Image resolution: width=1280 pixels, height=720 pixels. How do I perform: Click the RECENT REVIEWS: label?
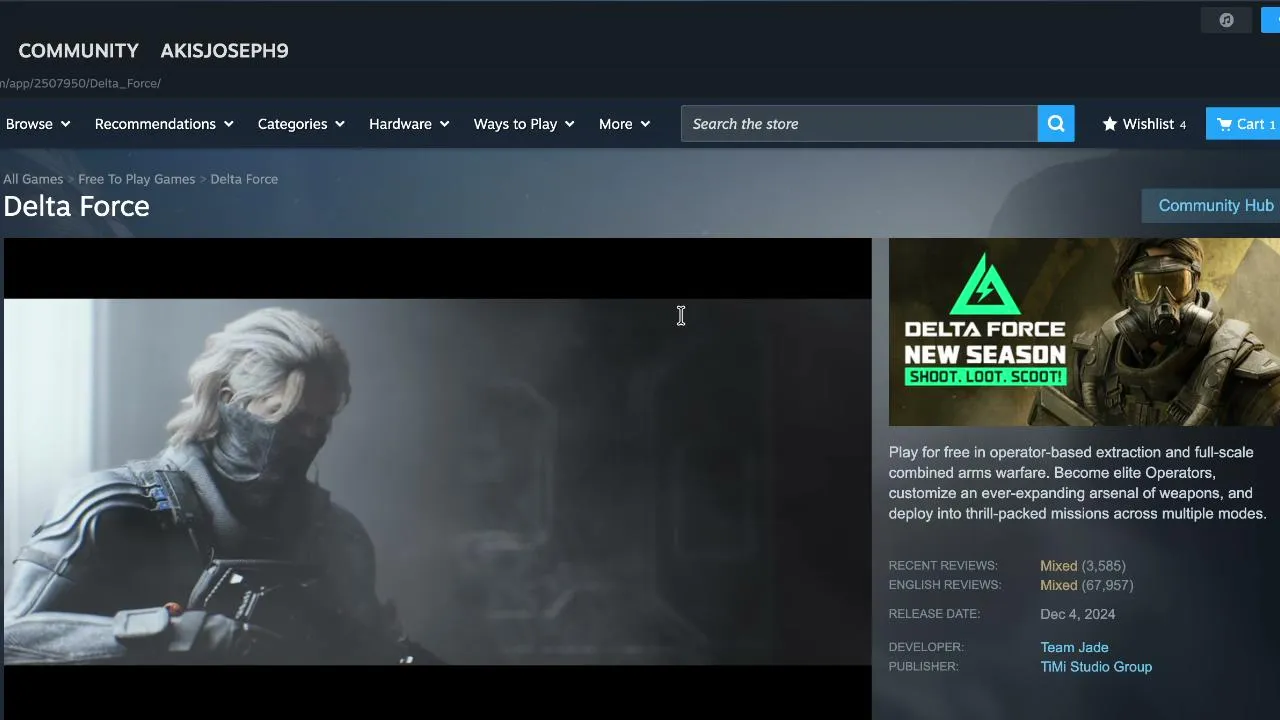[x=943, y=566]
